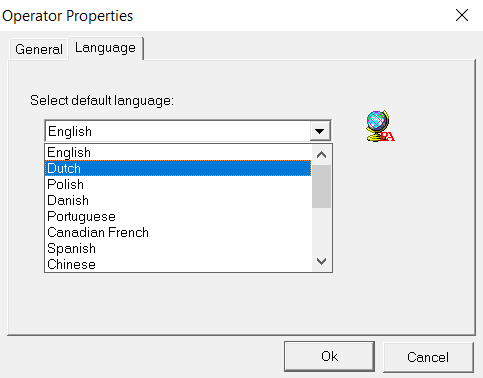Click the list scrollbar up arrow
Image resolution: width=483 pixels, height=378 pixels.
tap(321, 155)
